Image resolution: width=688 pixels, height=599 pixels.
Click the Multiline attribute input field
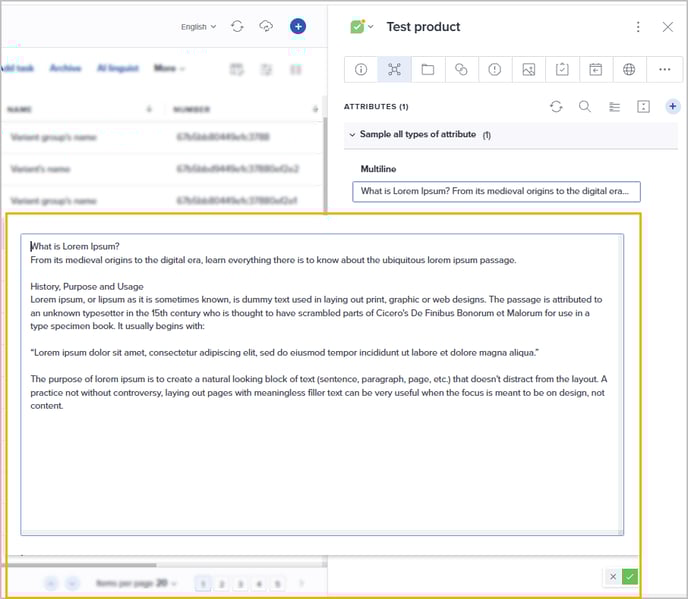tap(496, 191)
